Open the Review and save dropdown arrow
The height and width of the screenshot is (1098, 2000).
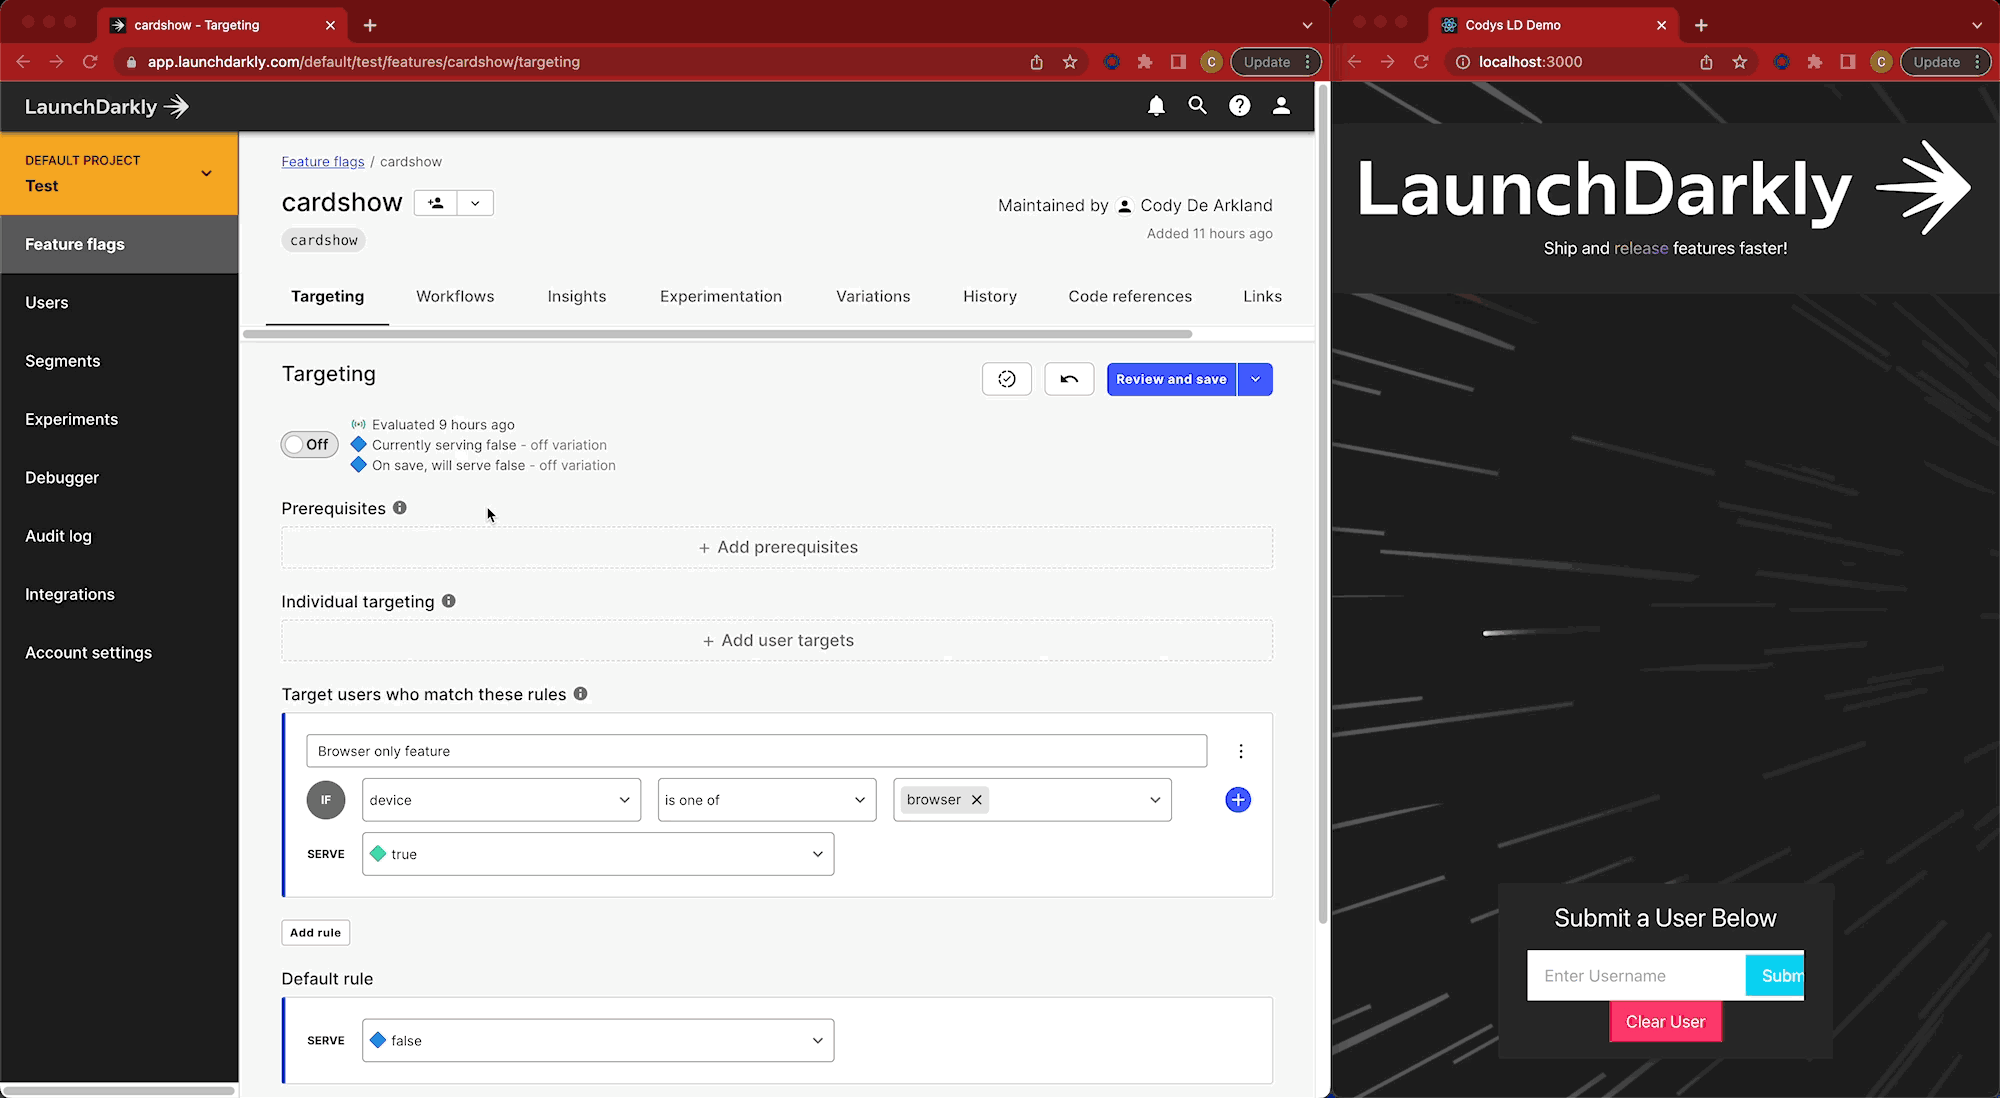pyautogui.click(x=1255, y=379)
